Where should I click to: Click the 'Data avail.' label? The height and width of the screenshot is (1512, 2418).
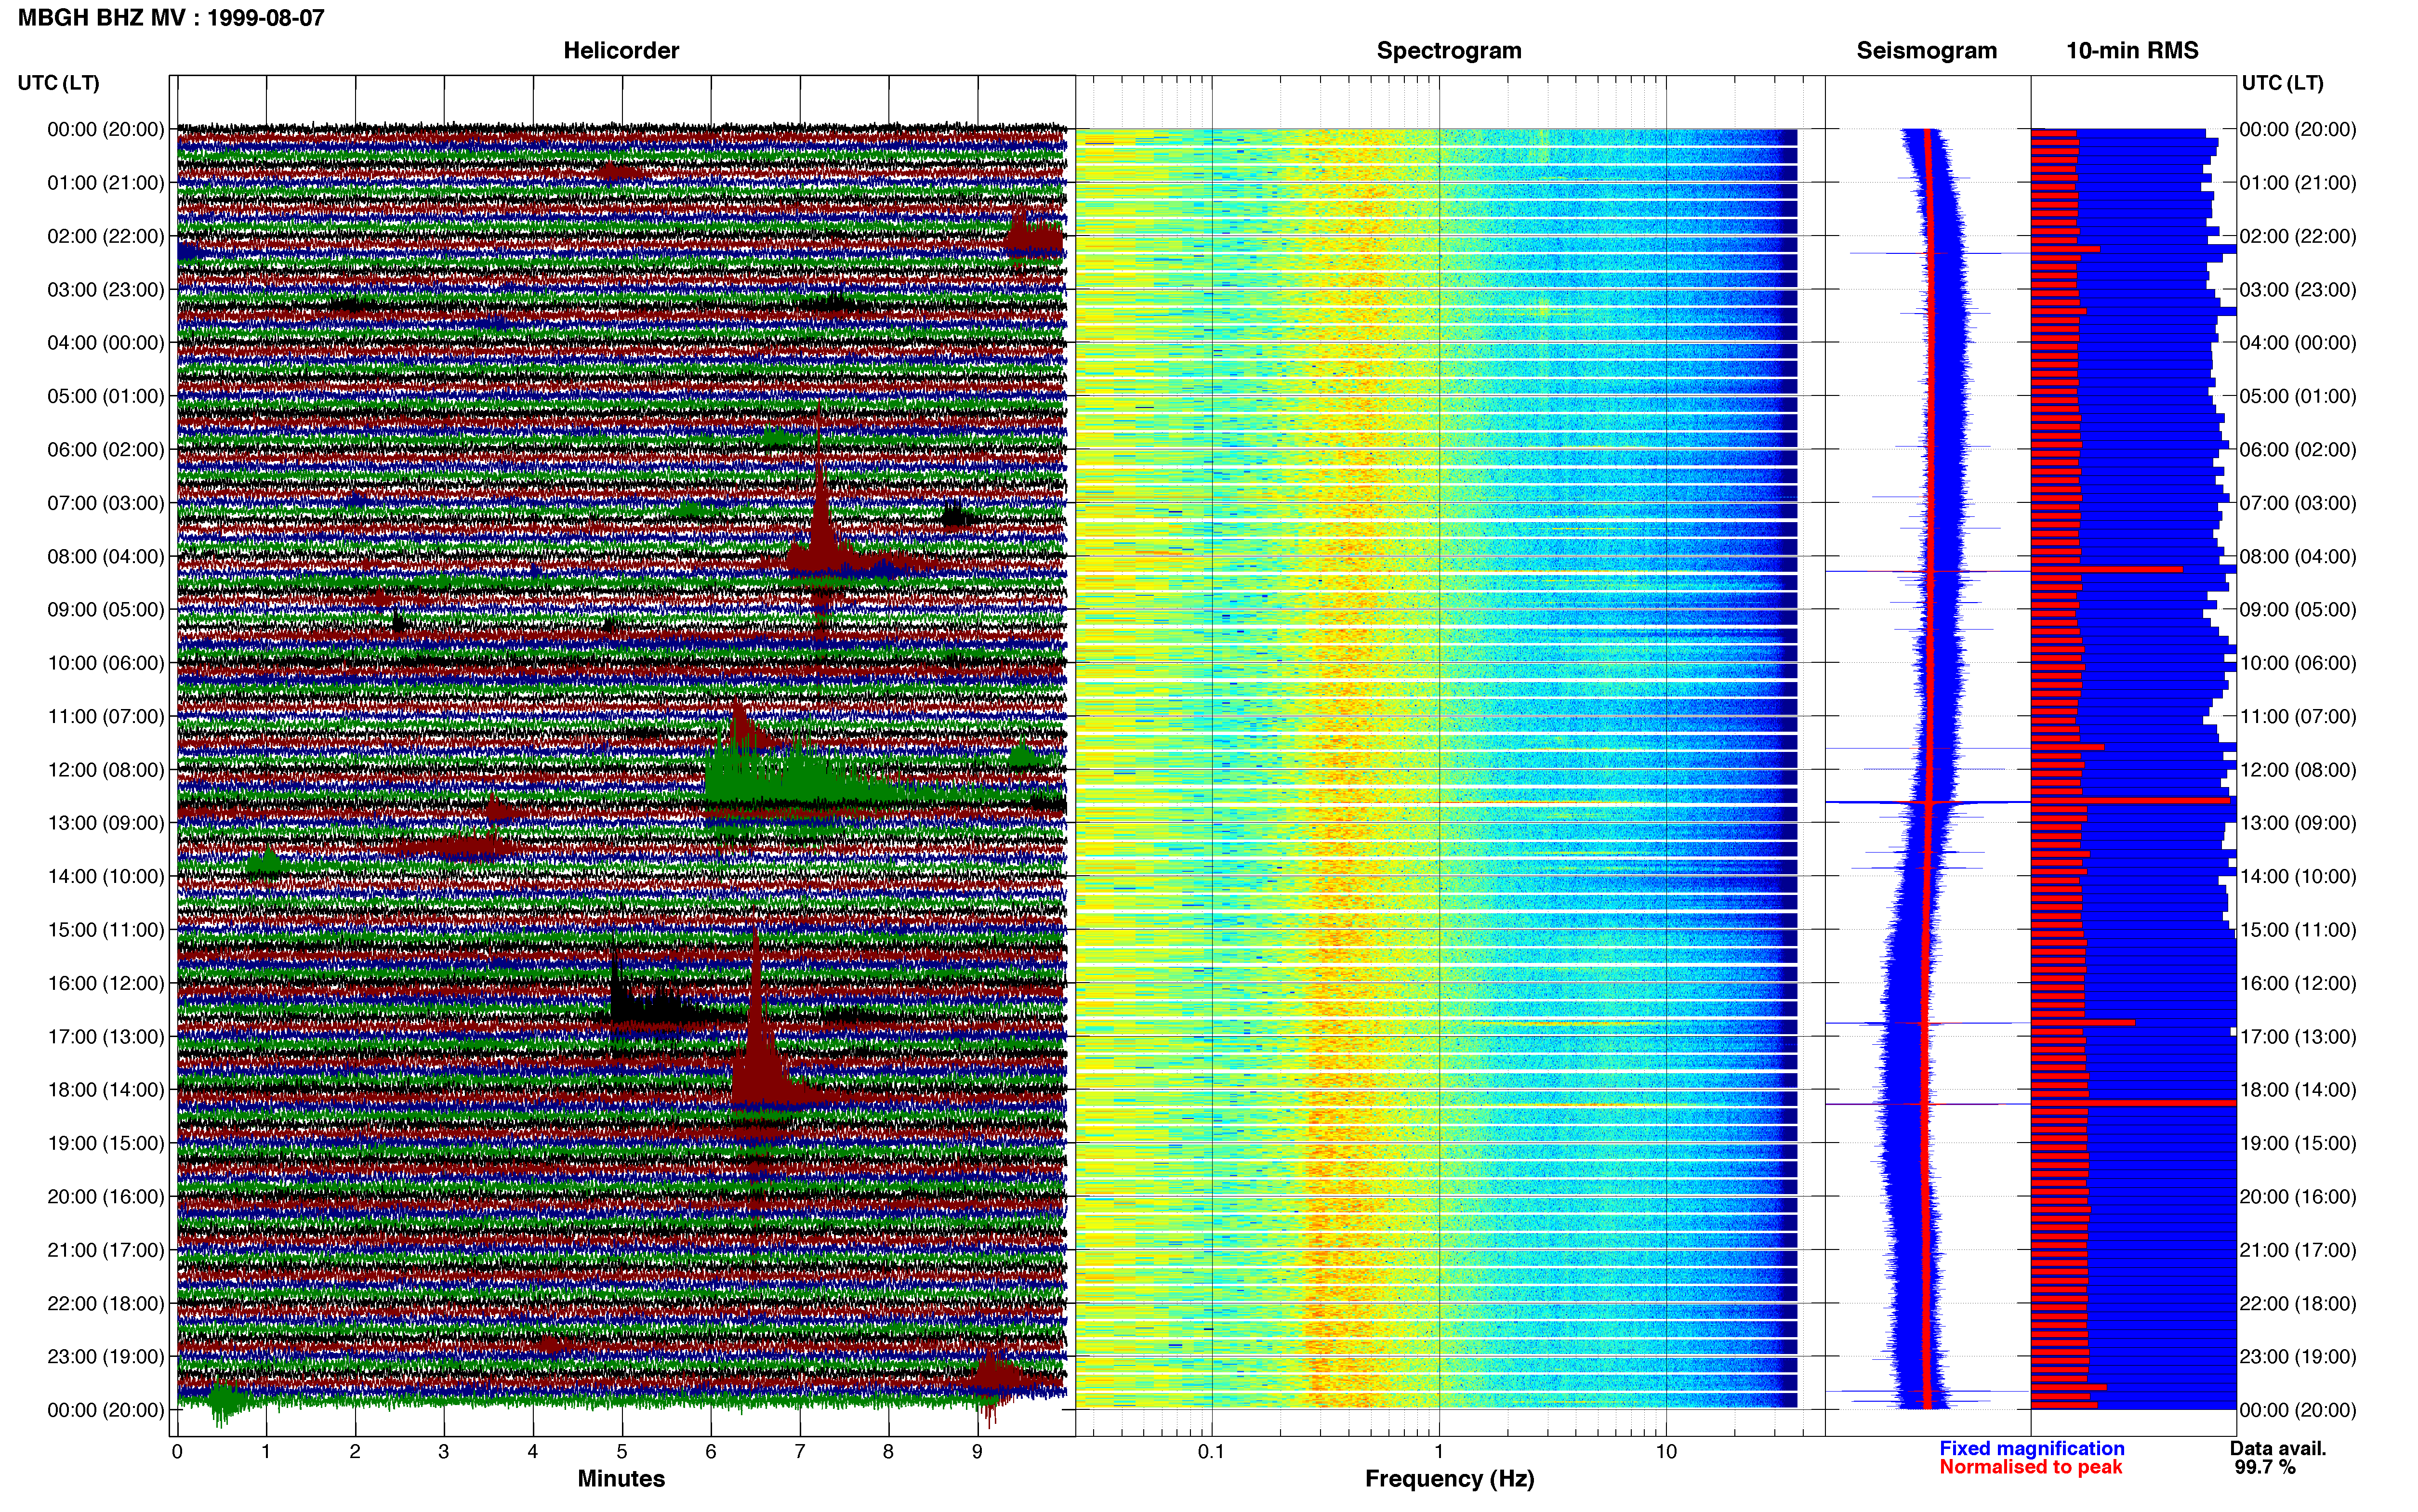[2278, 1448]
